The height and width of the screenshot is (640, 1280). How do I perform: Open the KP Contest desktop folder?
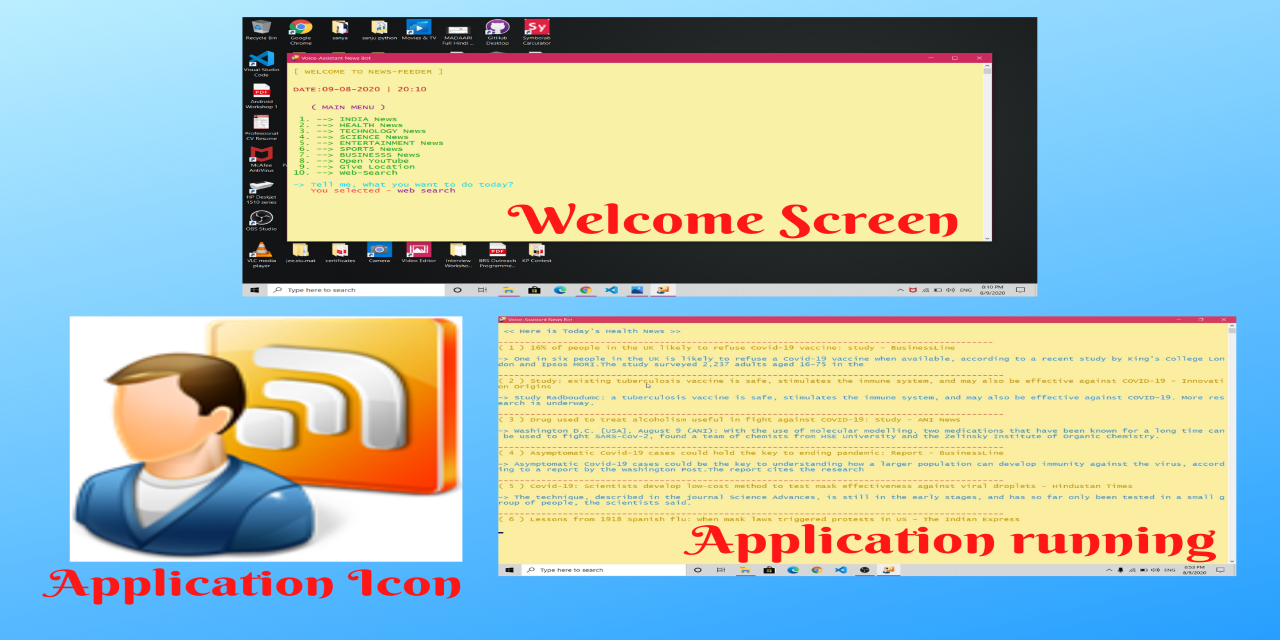tap(537, 253)
